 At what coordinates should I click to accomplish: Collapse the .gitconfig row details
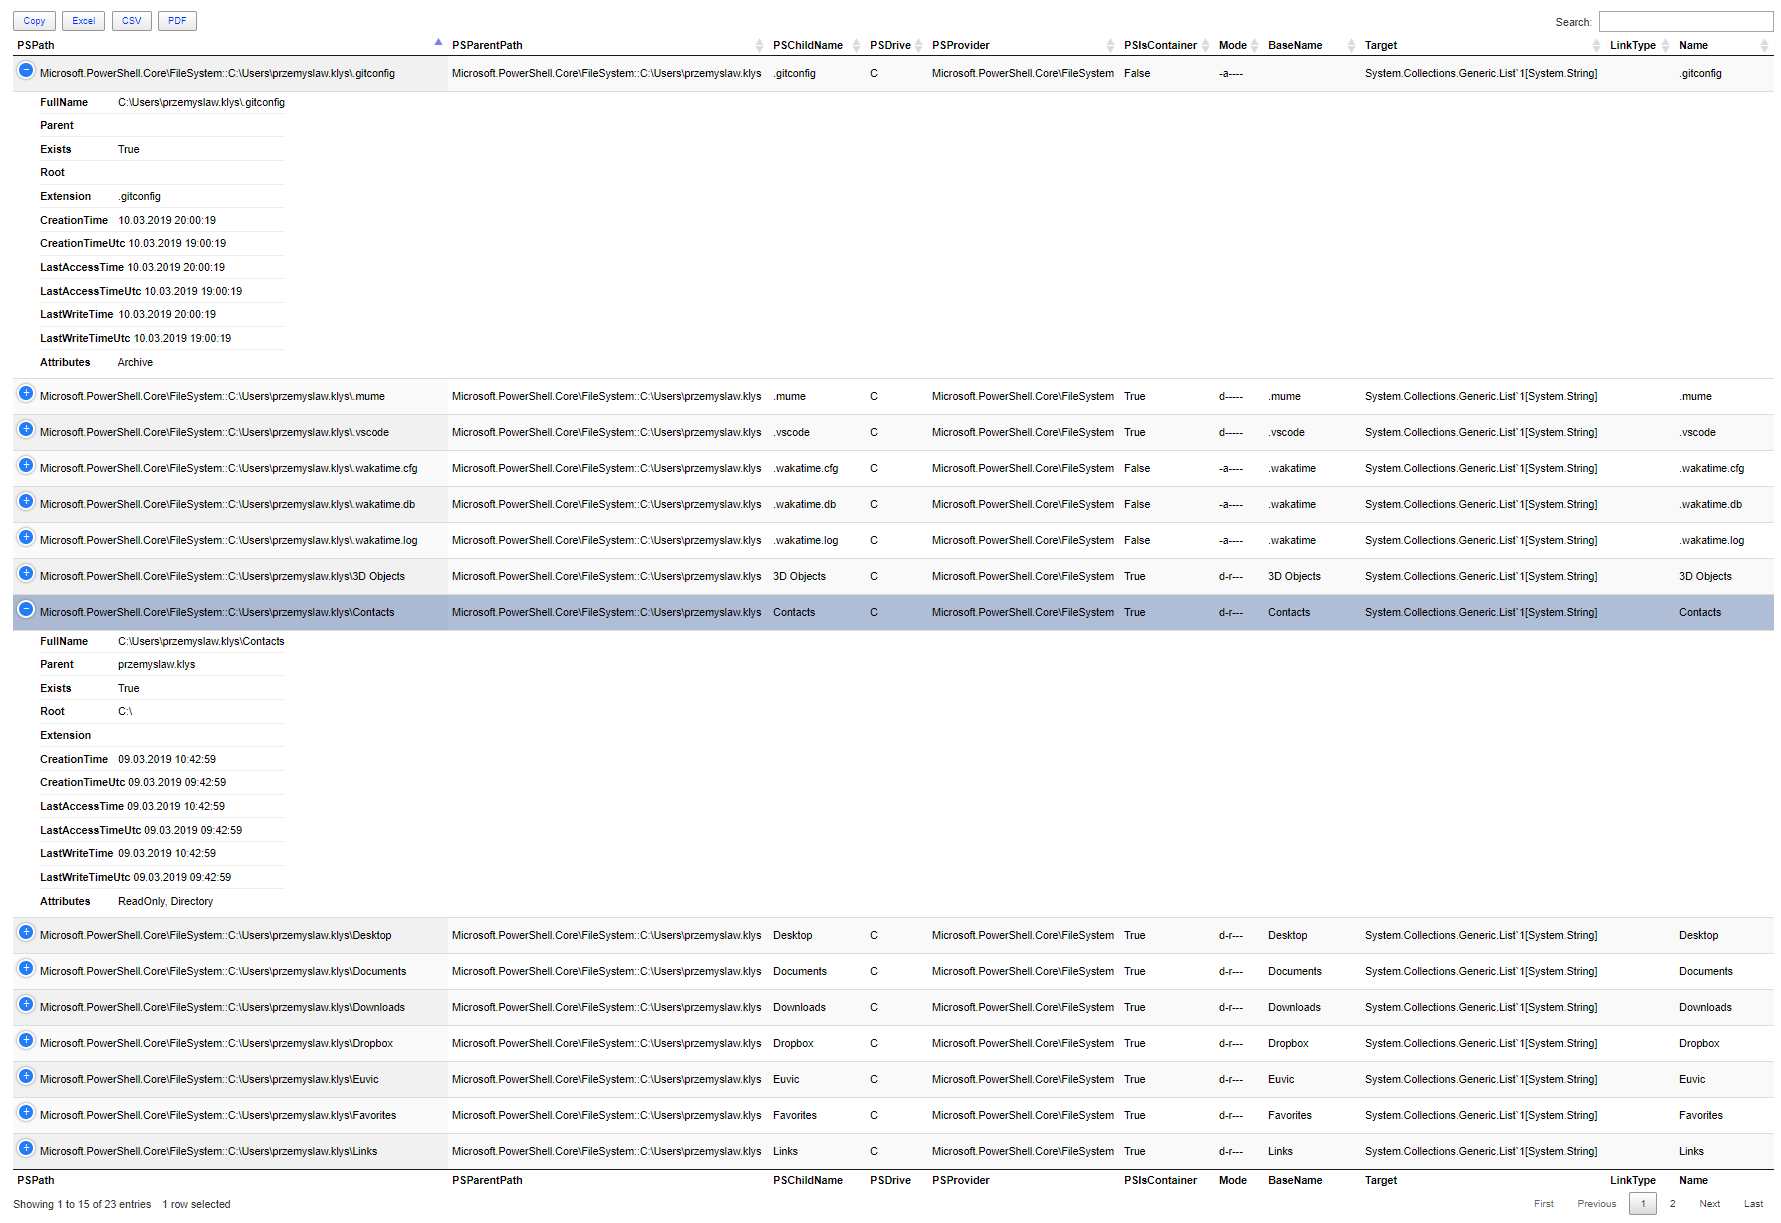click(26, 71)
